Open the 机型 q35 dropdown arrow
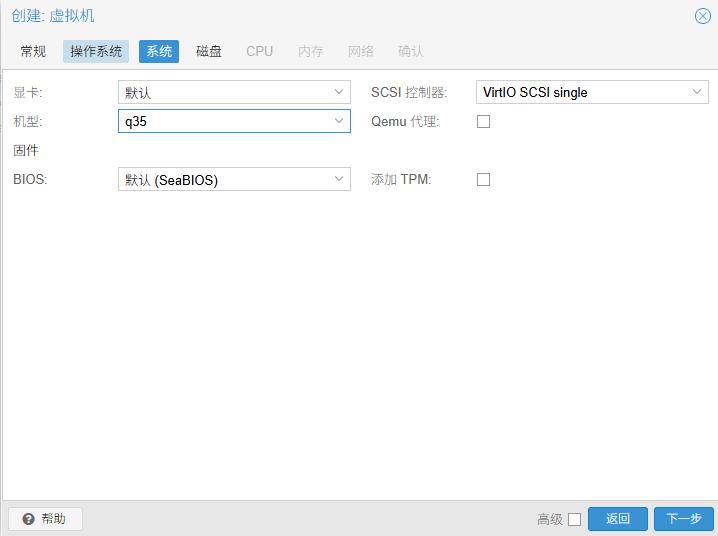Image resolution: width=718 pixels, height=536 pixels. click(339, 121)
